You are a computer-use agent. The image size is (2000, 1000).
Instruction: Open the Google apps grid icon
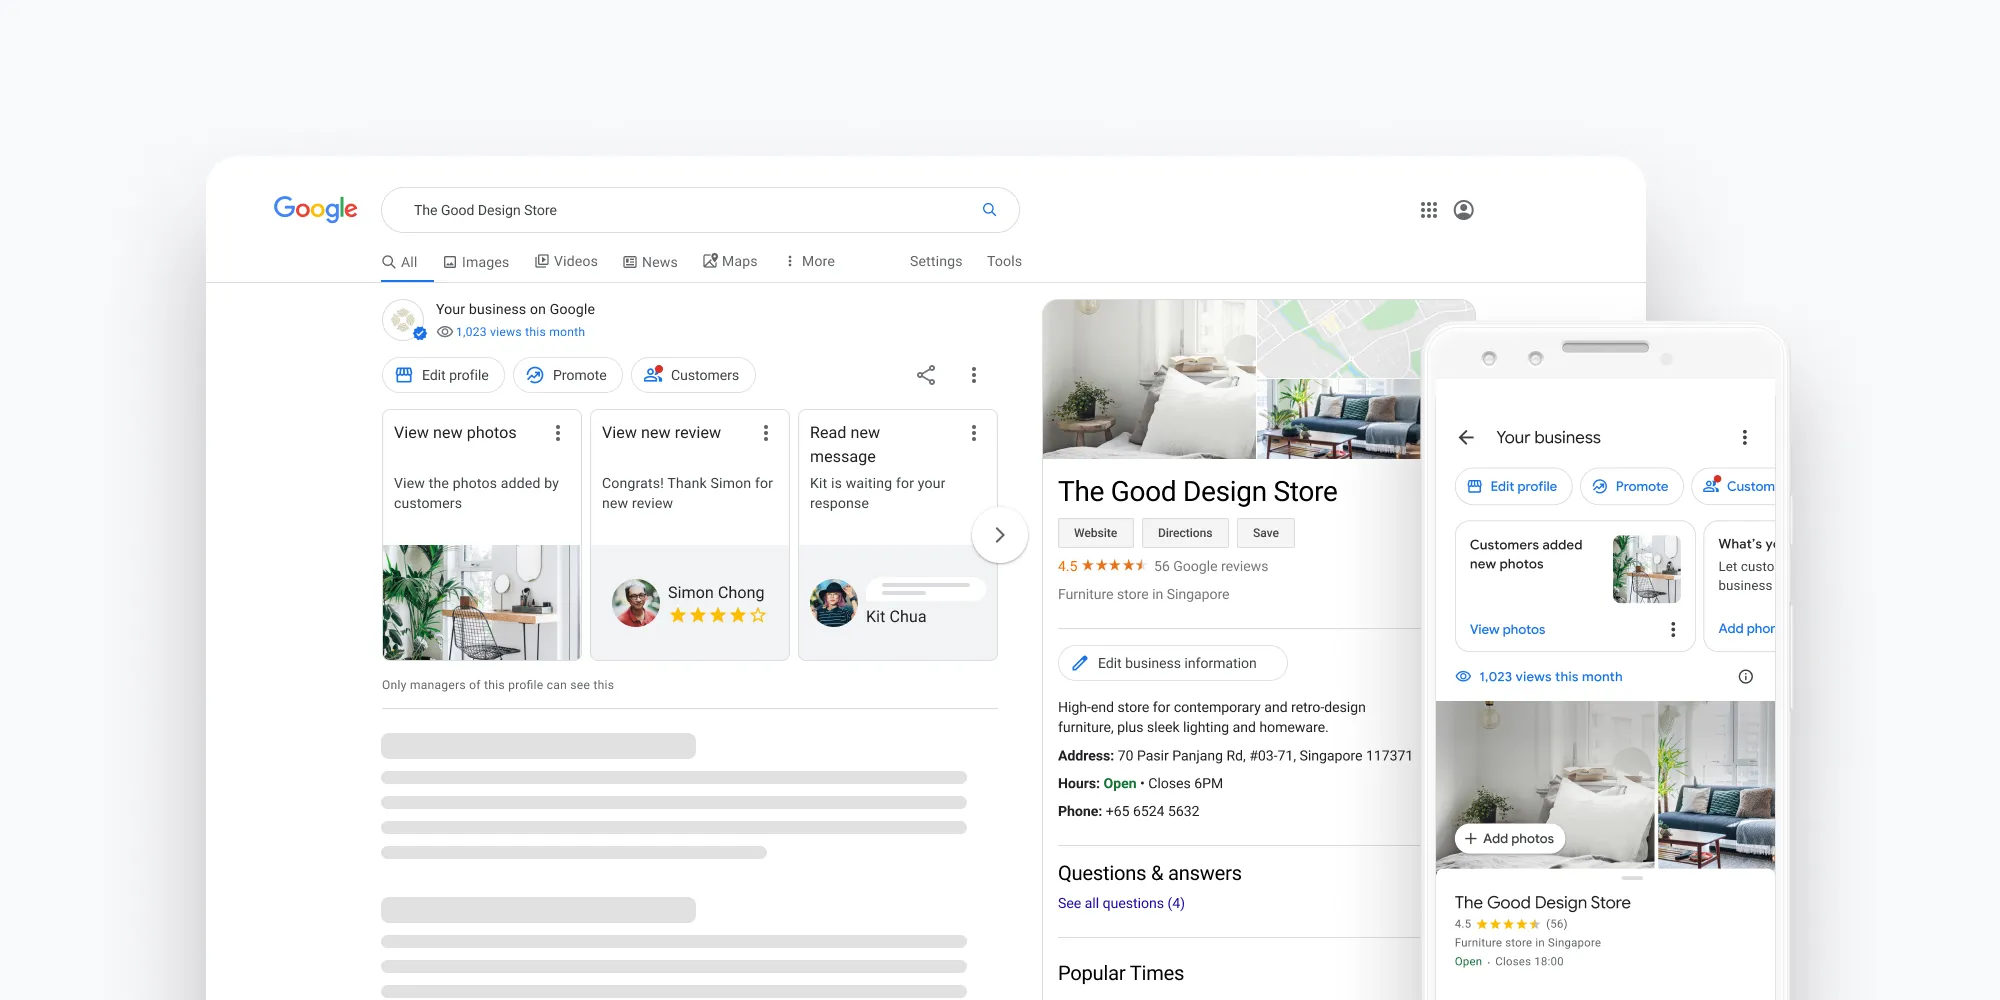pos(1428,210)
